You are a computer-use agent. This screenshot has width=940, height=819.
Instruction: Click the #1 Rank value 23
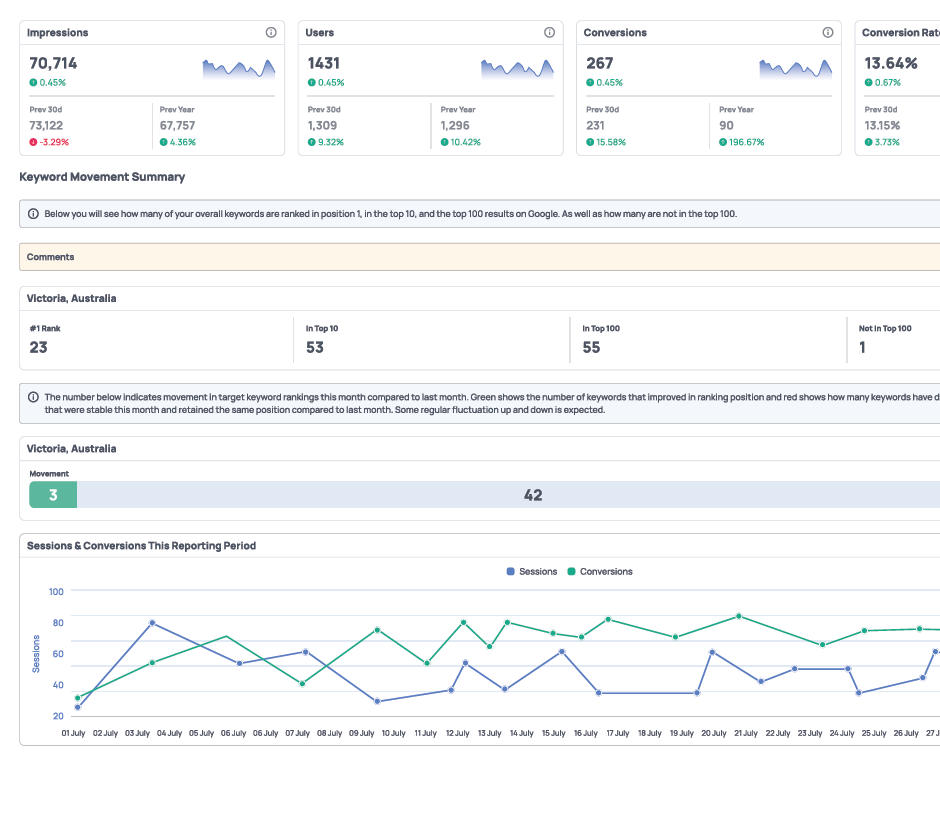tap(38, 348)
